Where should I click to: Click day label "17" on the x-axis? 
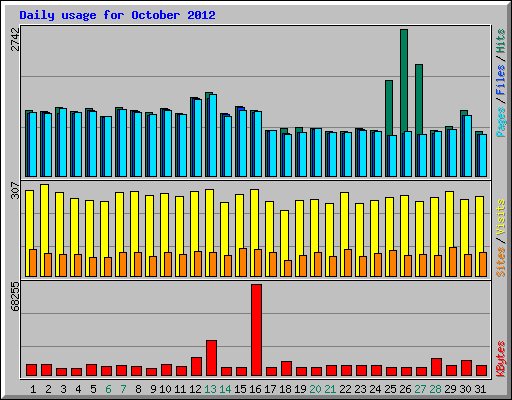[x=270, y=389]
